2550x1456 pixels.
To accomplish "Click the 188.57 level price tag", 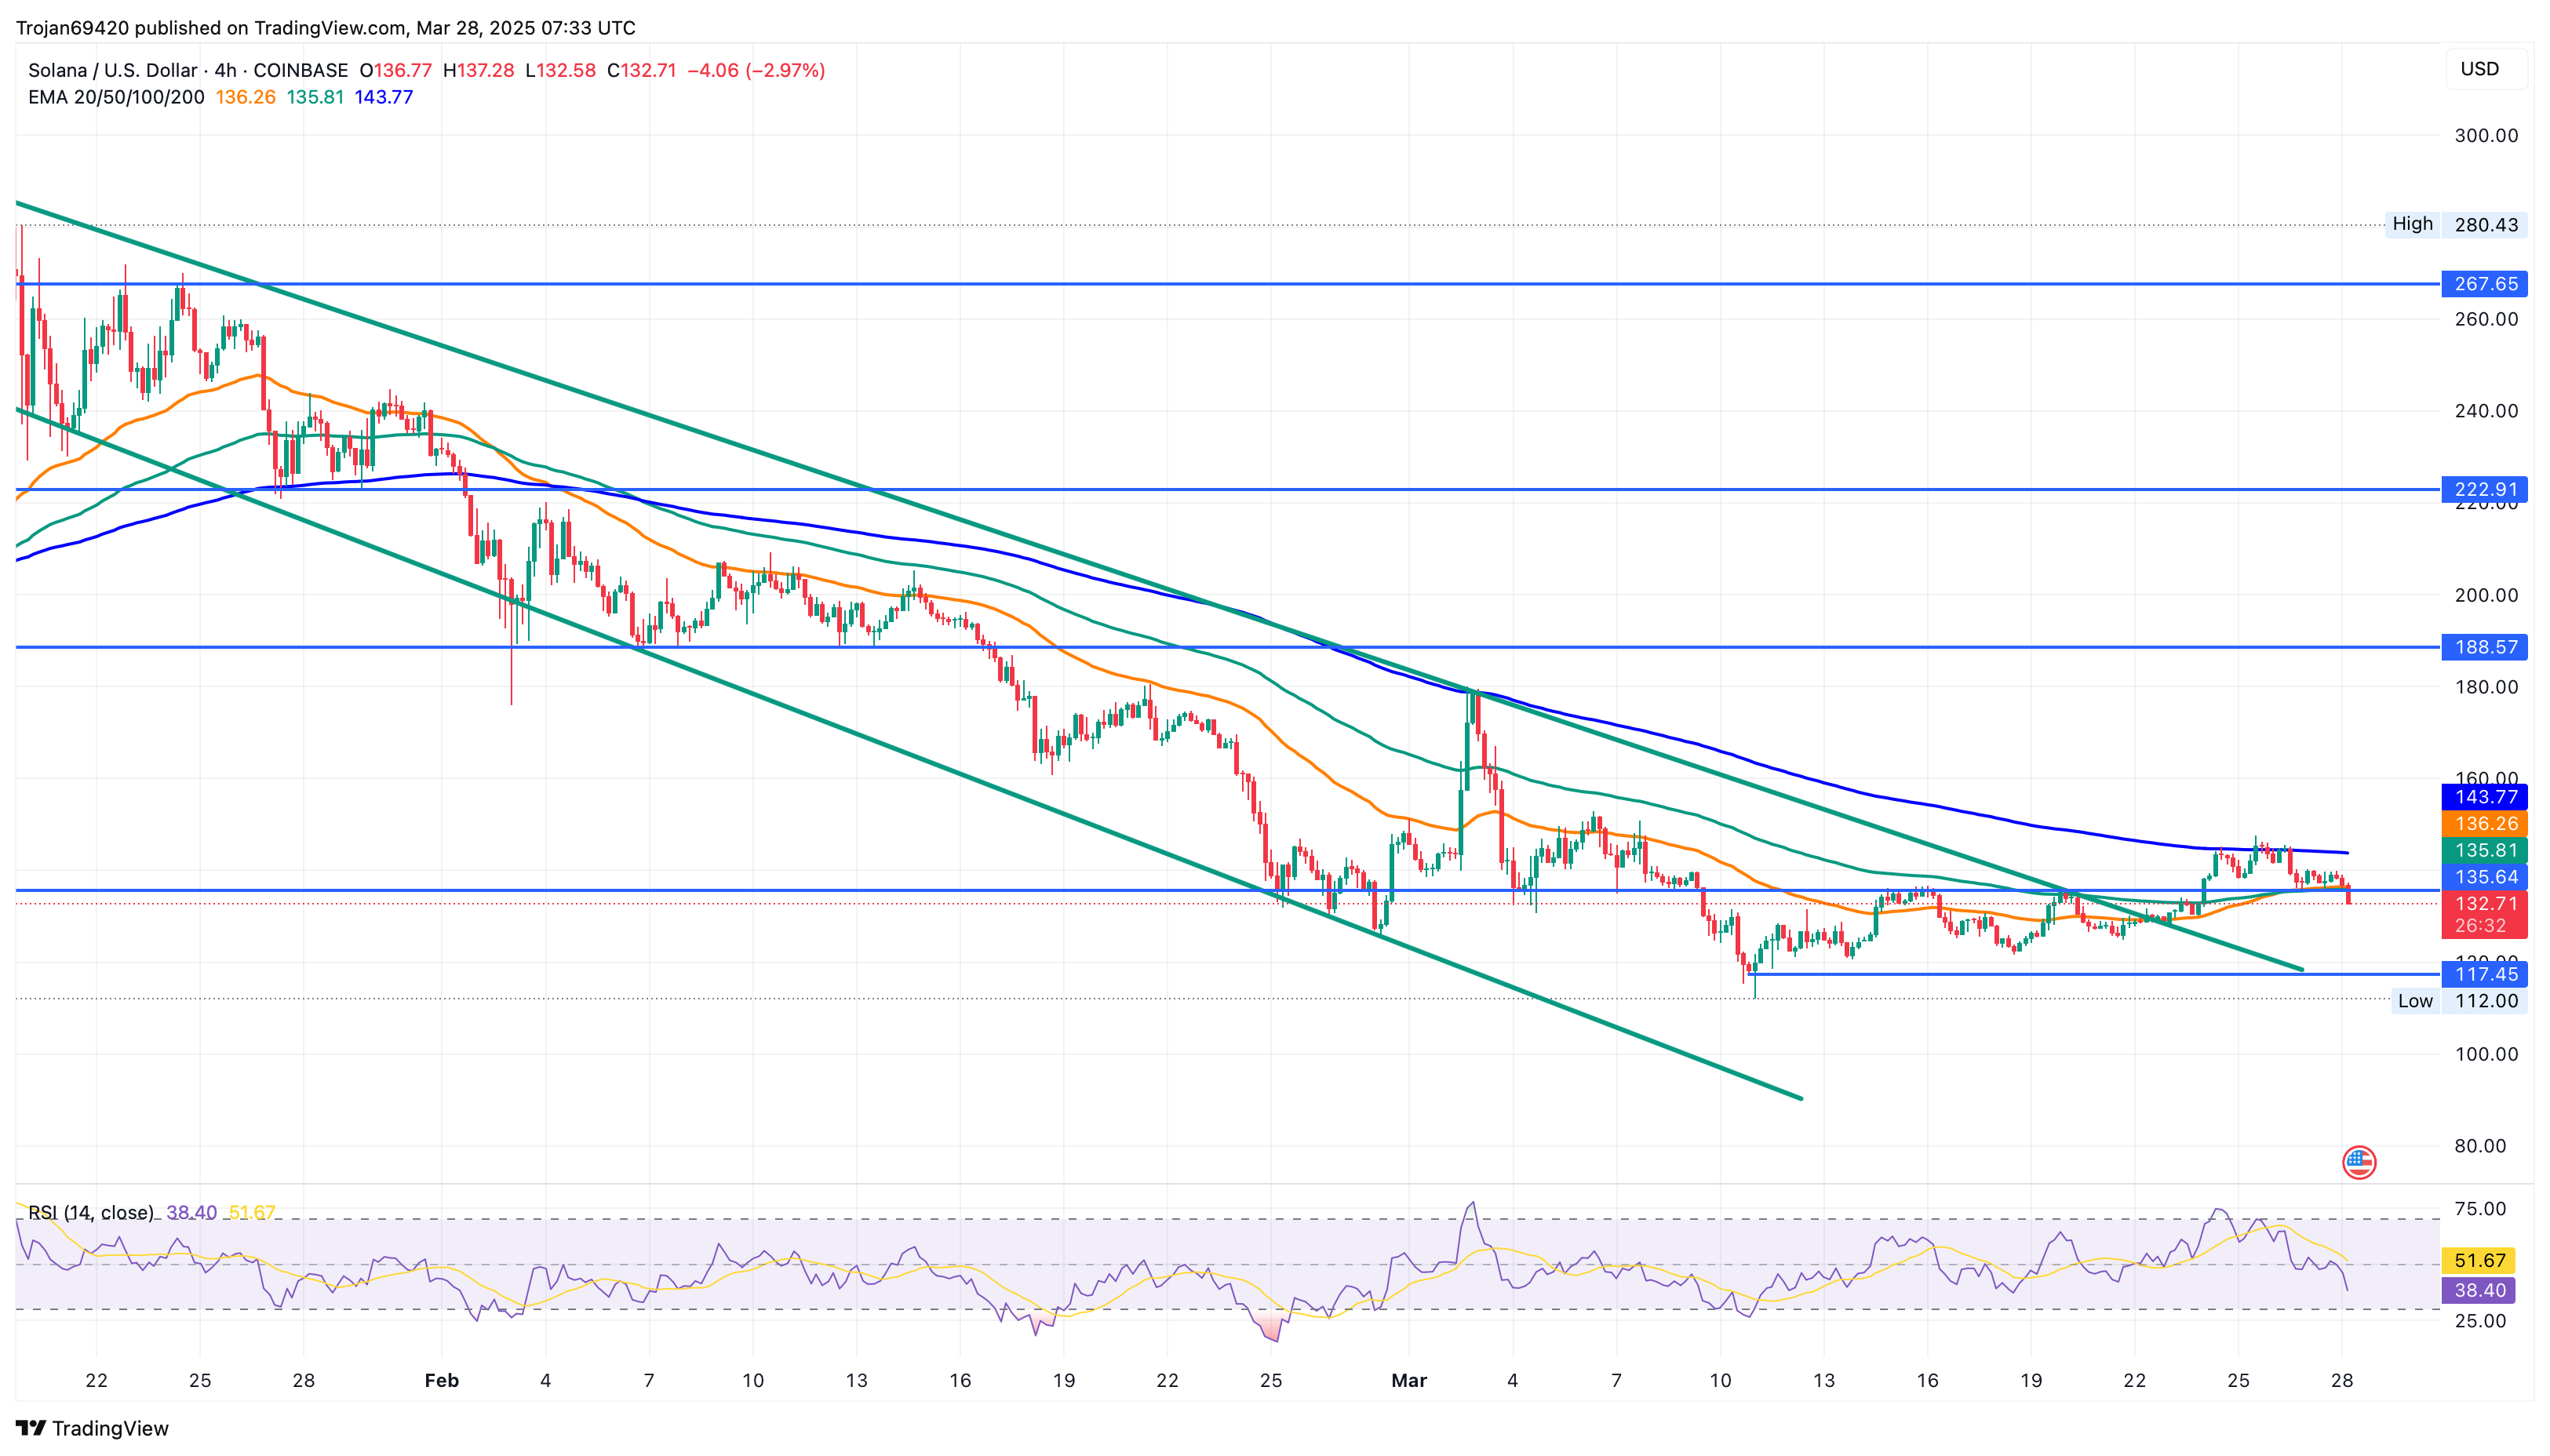I will point(2484,647).
